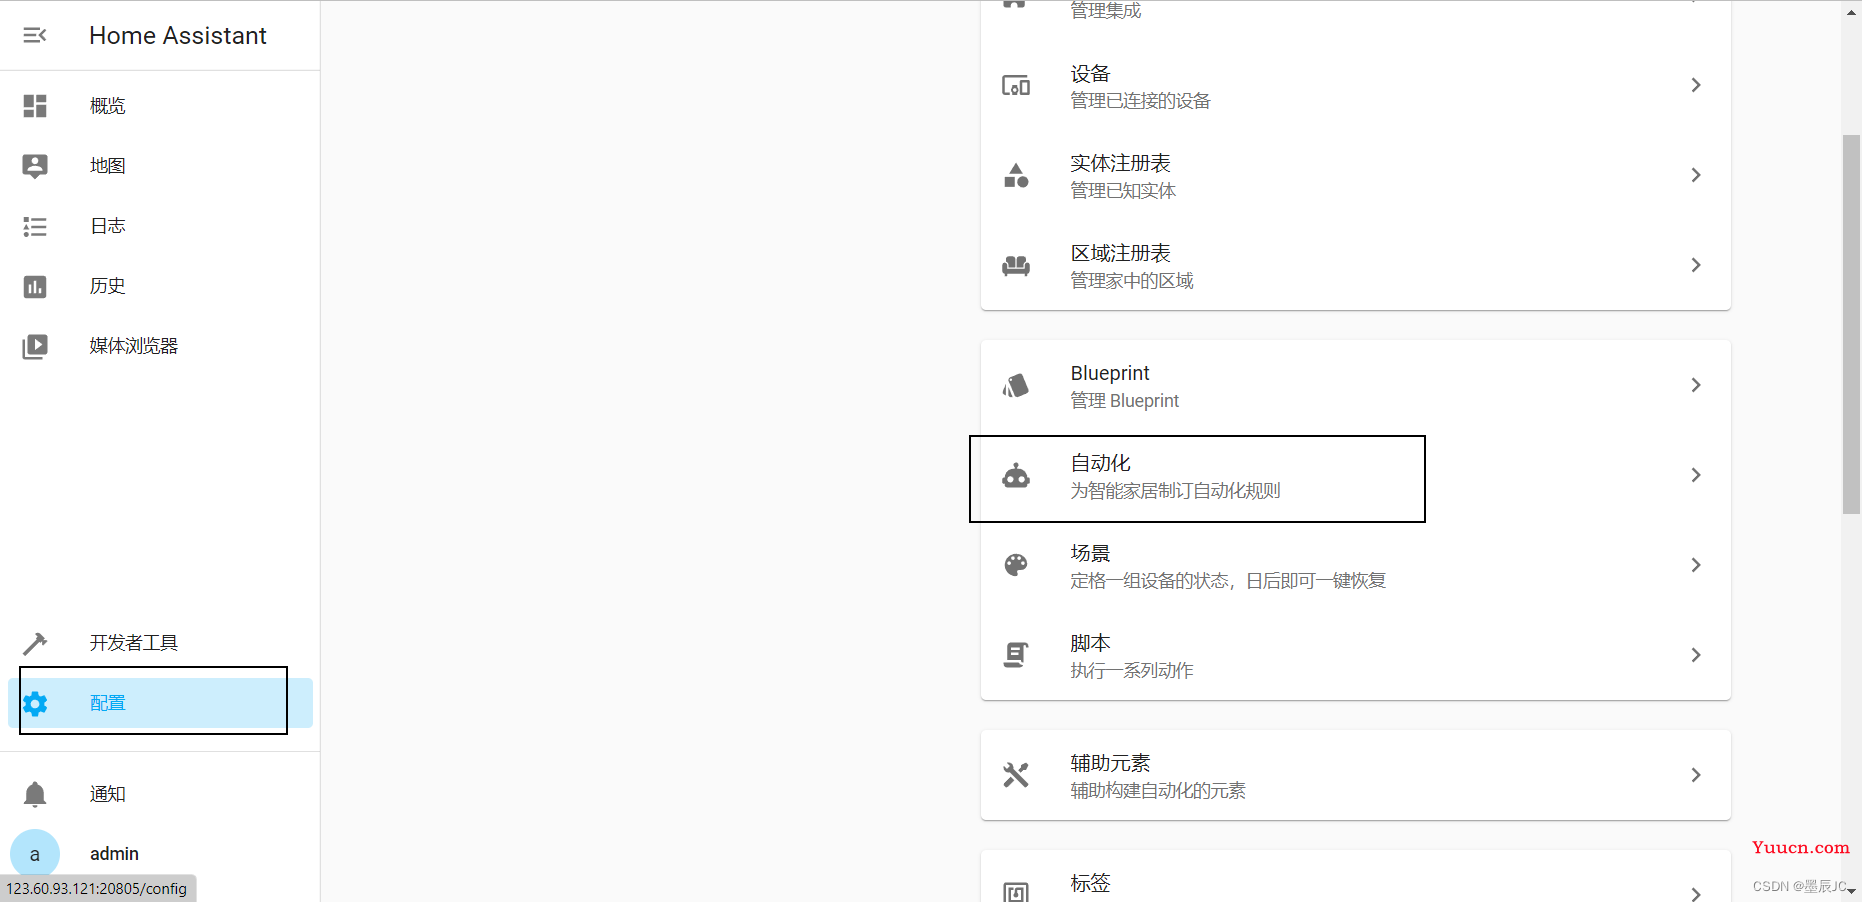Open 历史 in the sidebar
This screenshot has height=902, width=1862.
coord(160,286)
